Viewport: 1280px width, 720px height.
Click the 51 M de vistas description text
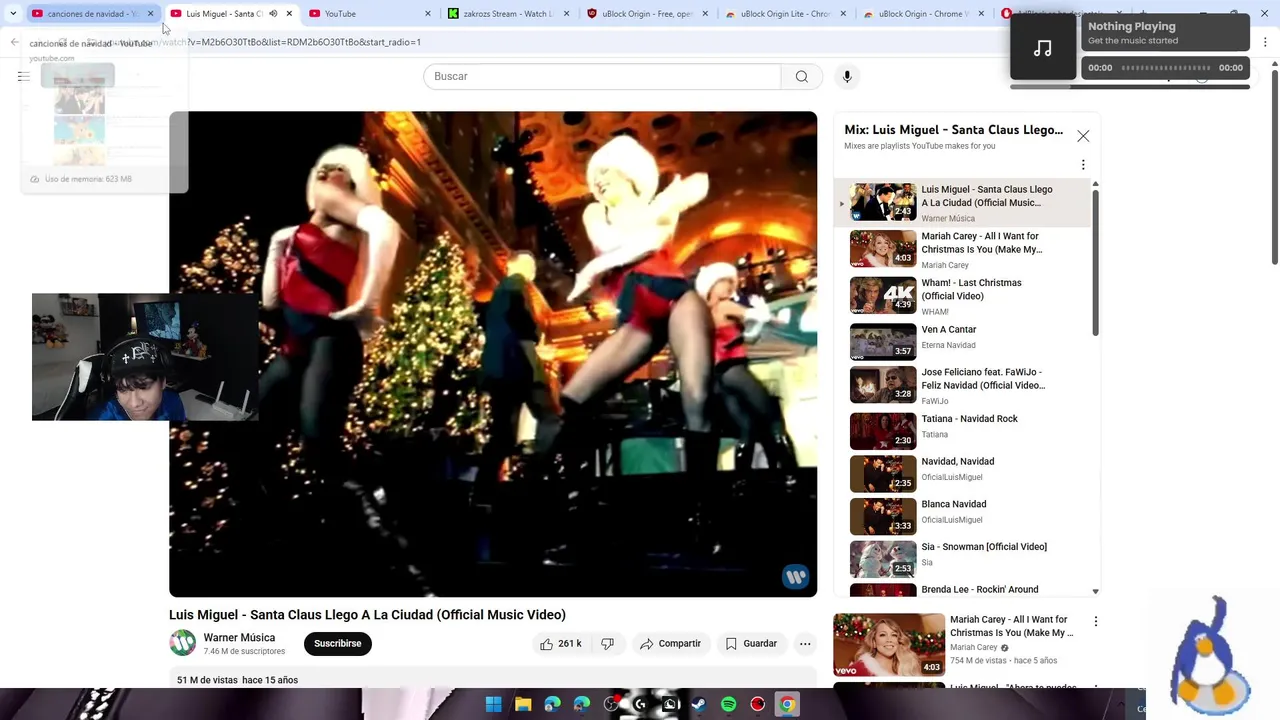(237, 680)
